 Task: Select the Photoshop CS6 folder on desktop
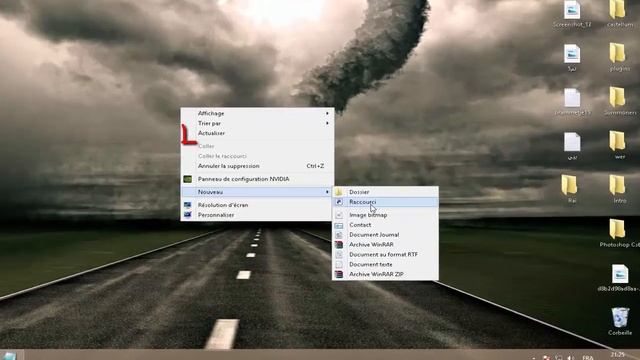click(619, 233)
